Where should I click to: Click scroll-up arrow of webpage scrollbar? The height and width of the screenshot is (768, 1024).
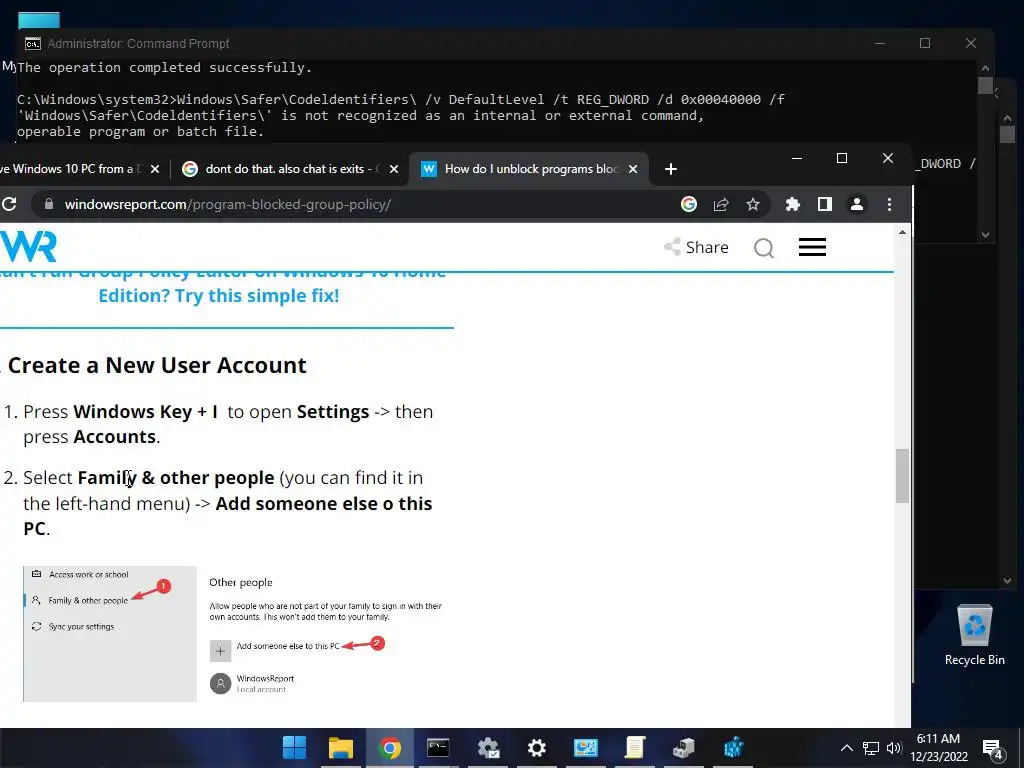(903, 232)
